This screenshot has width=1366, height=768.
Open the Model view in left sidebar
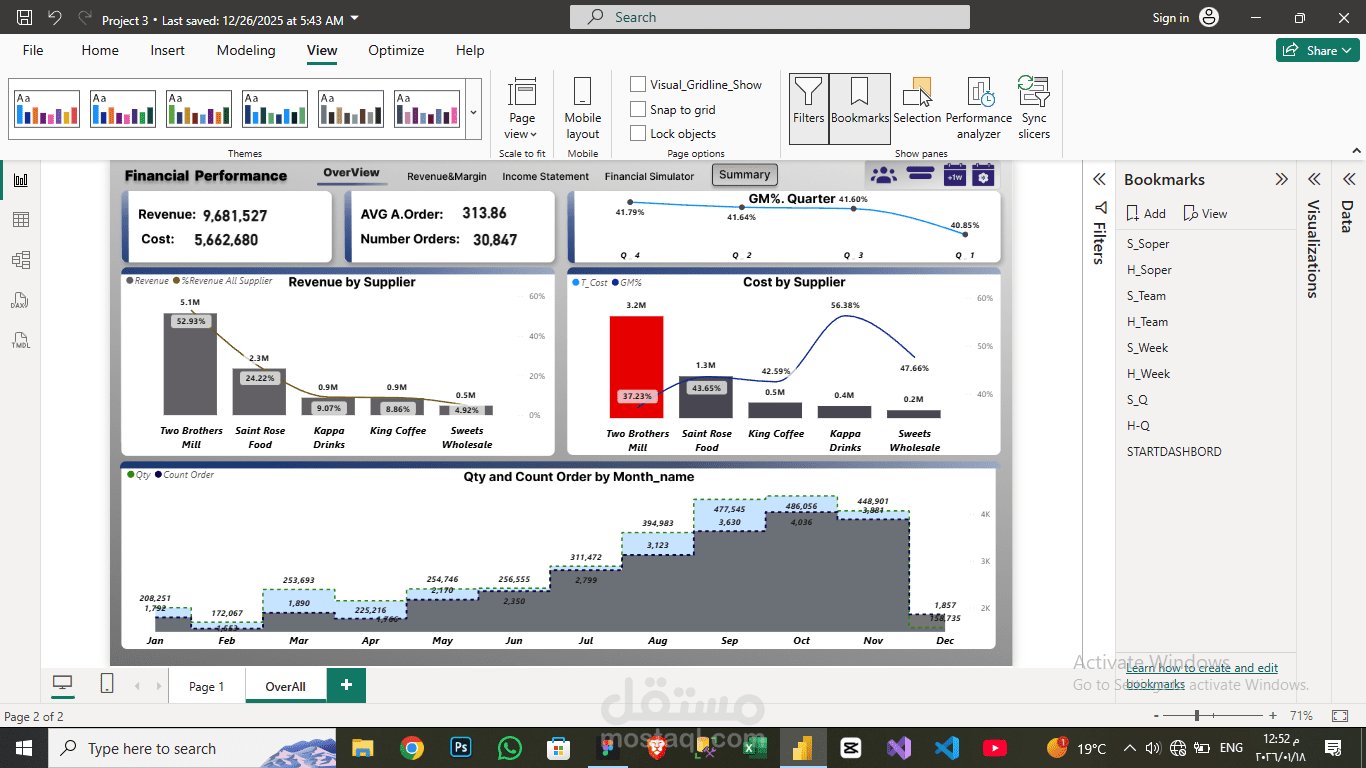pyautogui.click(x=21, y=260)
